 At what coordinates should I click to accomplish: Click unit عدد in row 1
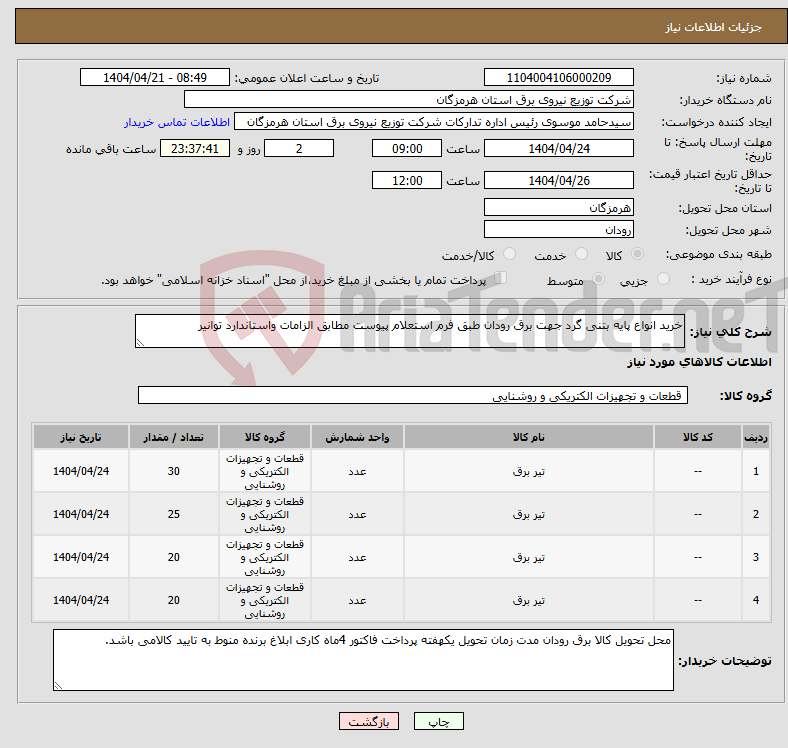[357, 472]
